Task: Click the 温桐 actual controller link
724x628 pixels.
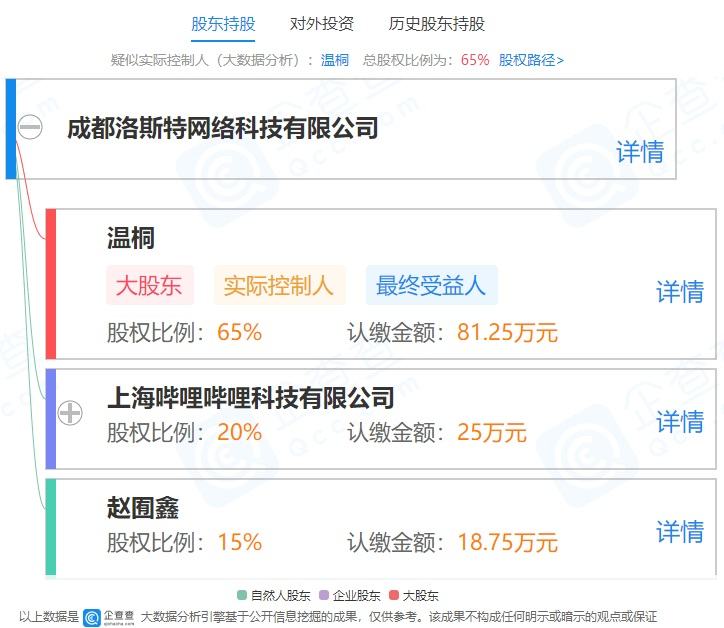Action: click(335, 60)
